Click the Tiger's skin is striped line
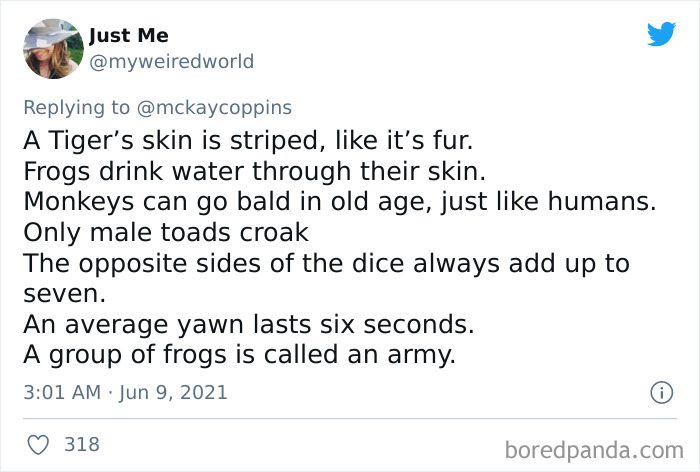Viewport: 700px width, 472px height. pyautogui.click(x=240, y=137)
